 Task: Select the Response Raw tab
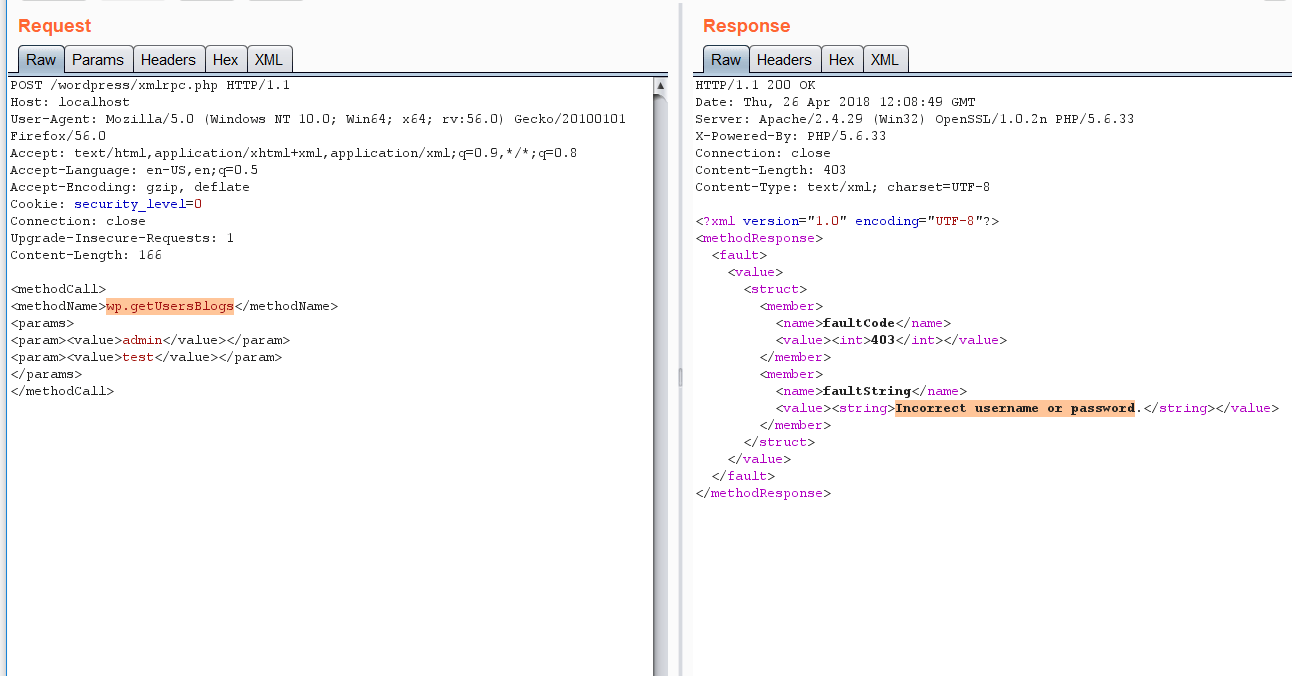coord(726,60)
